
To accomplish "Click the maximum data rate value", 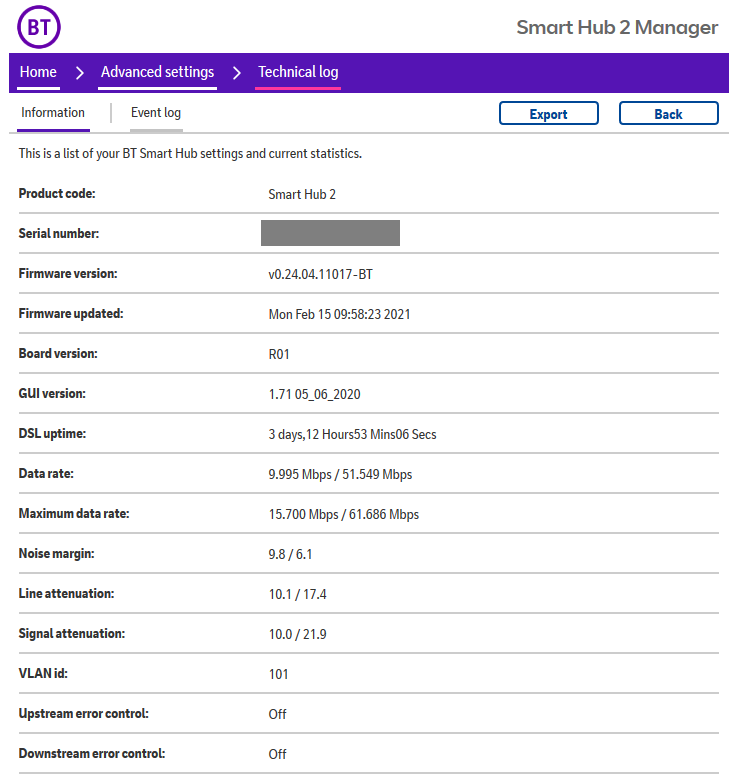I will tap(343, 514).
